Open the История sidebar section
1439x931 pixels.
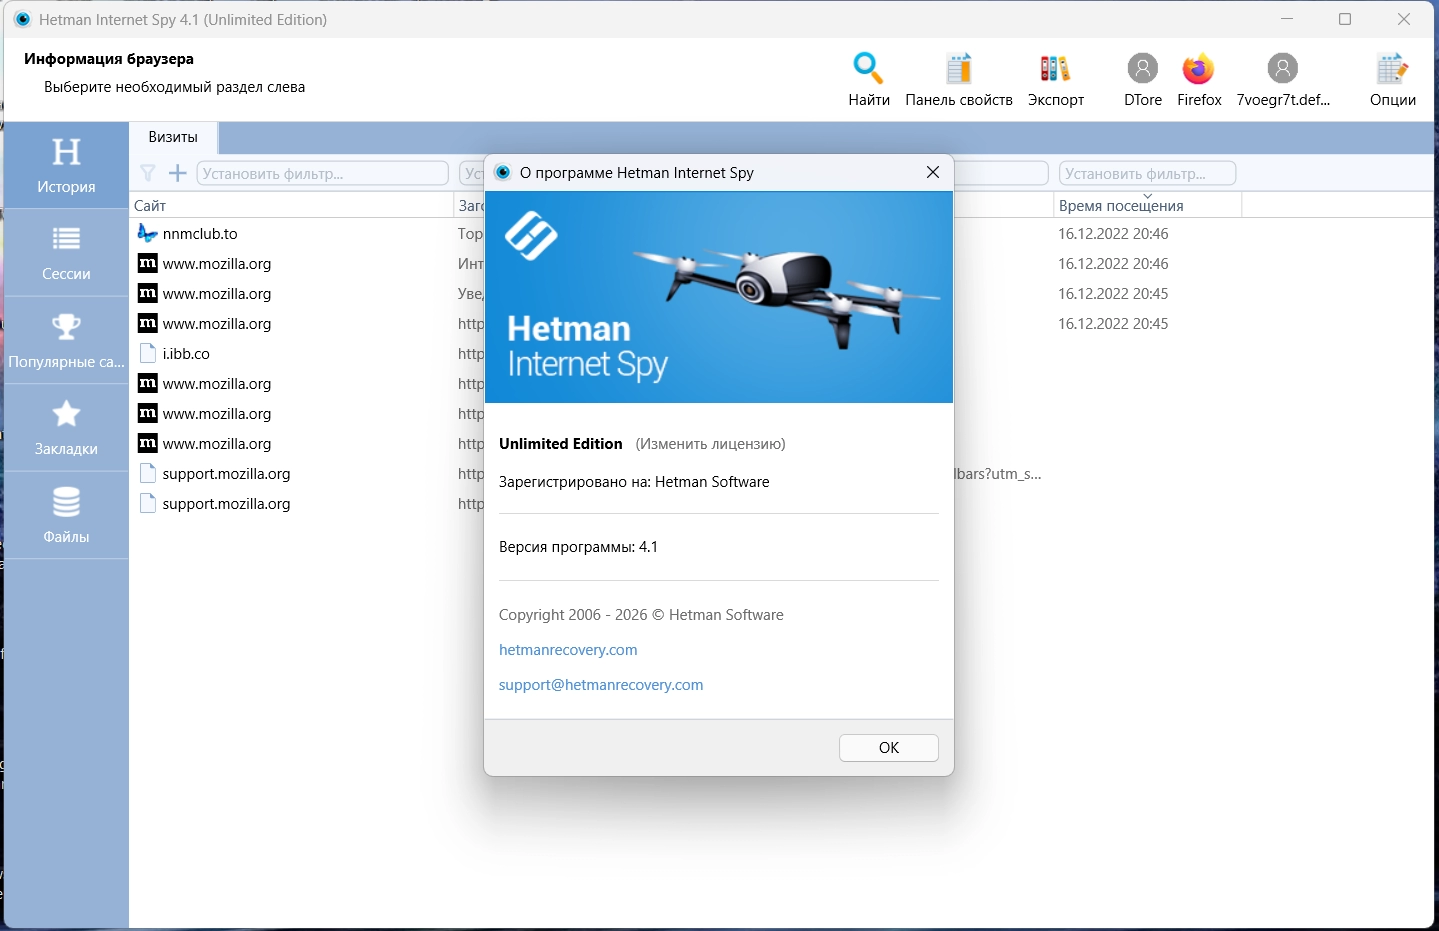pyautogui.click(x=66, y=165)
